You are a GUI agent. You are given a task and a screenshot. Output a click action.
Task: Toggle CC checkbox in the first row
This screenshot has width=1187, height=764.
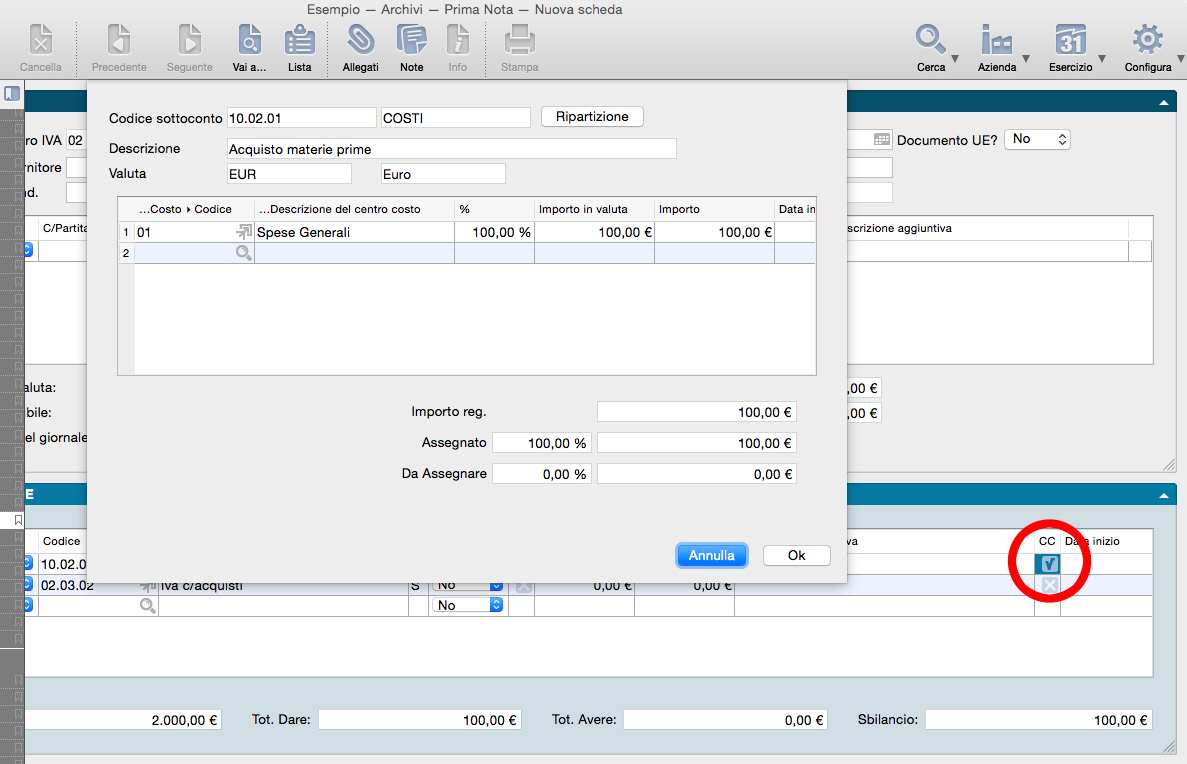click(x=1048, y=564)
